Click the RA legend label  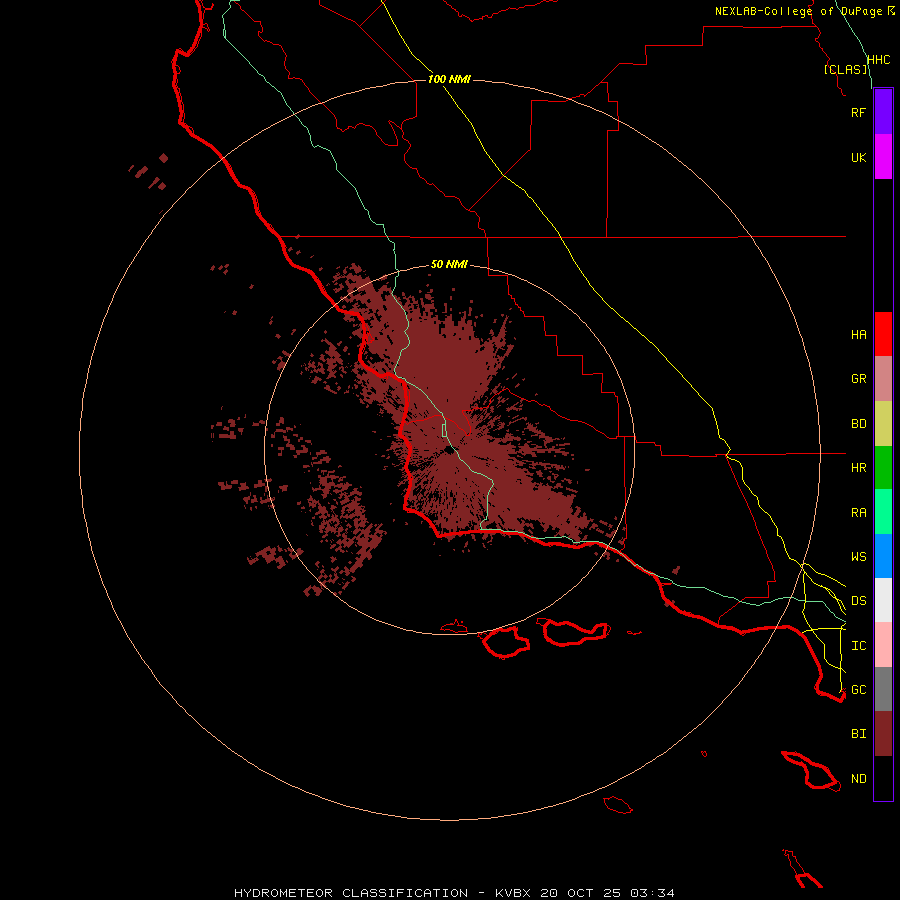[858, 513]
